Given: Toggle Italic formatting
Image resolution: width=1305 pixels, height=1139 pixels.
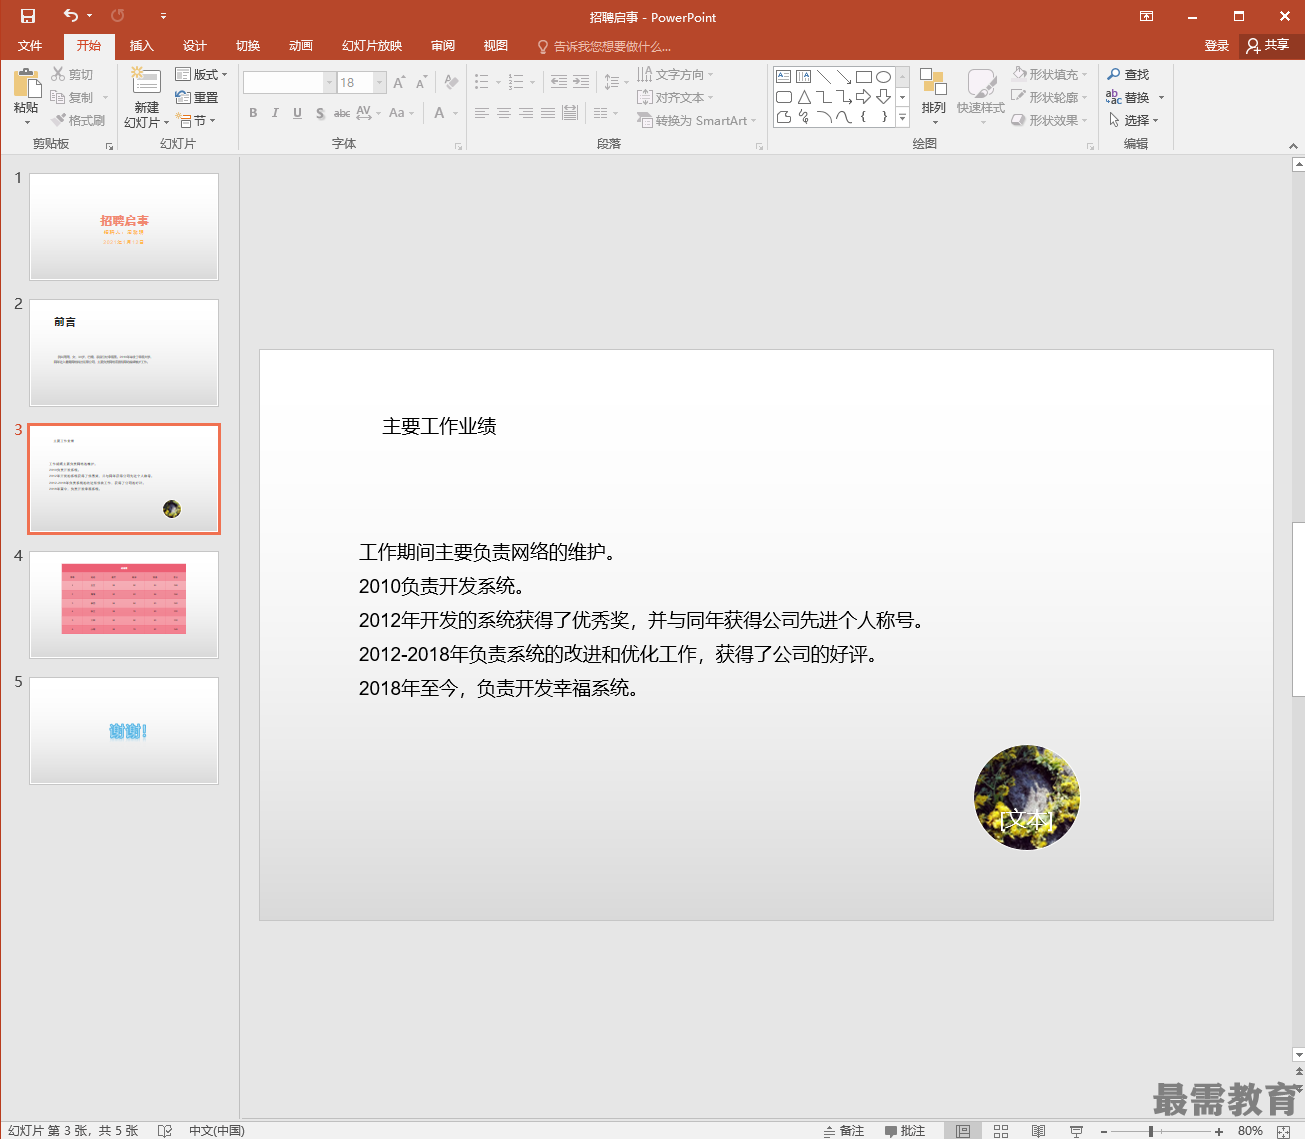Looking at the screenshot, I should [275, 113].
